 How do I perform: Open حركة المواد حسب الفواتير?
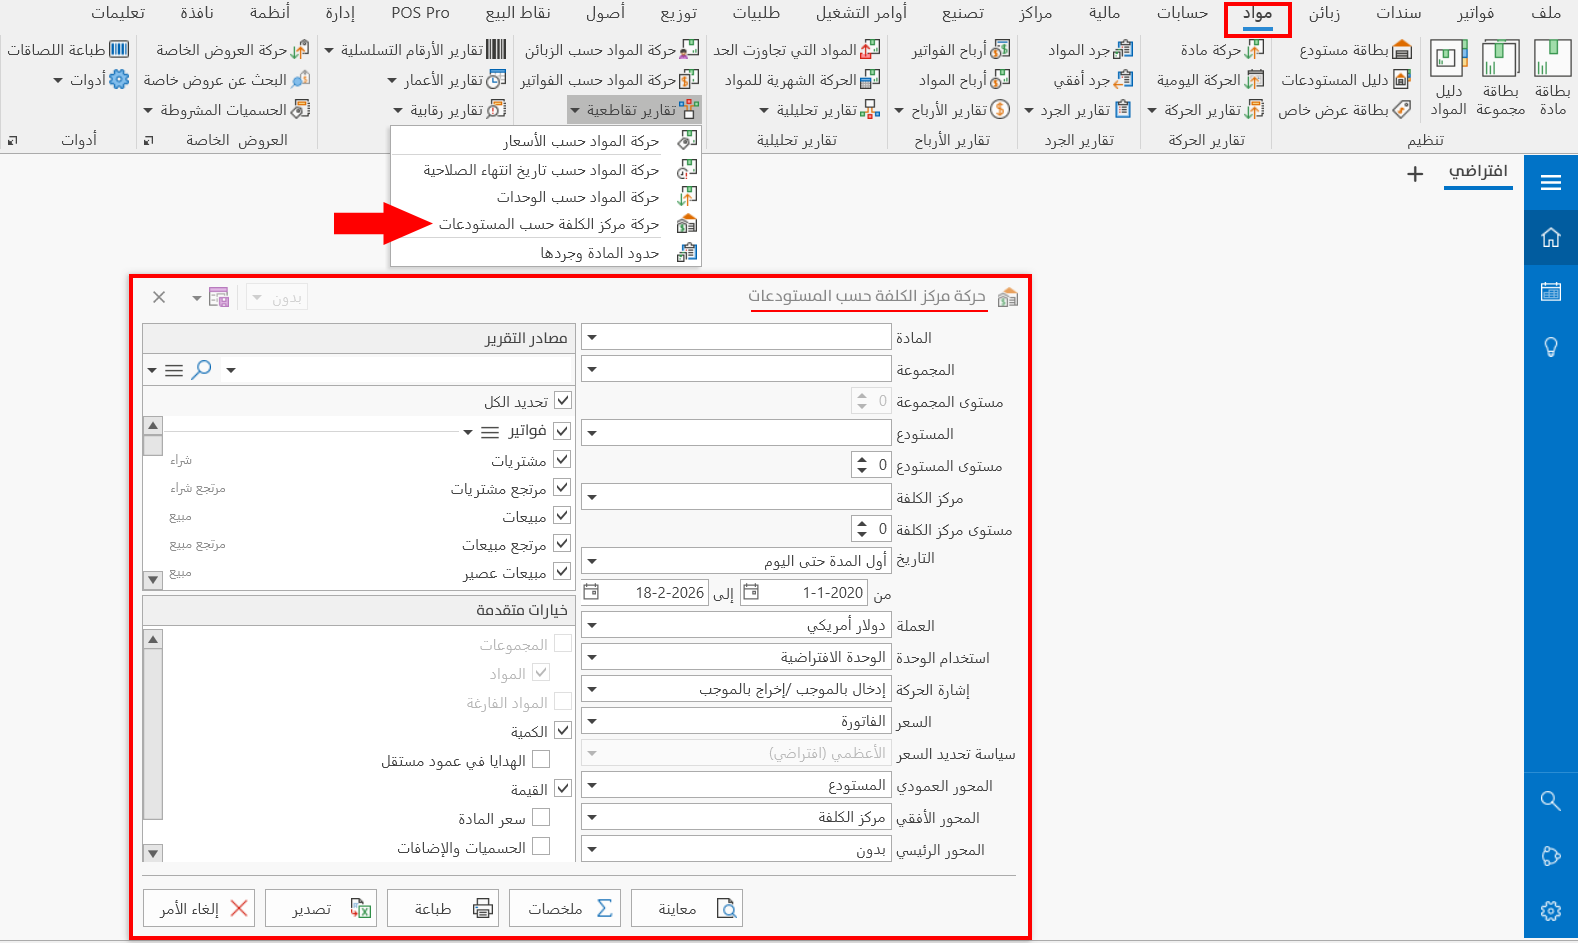(610, 80)
